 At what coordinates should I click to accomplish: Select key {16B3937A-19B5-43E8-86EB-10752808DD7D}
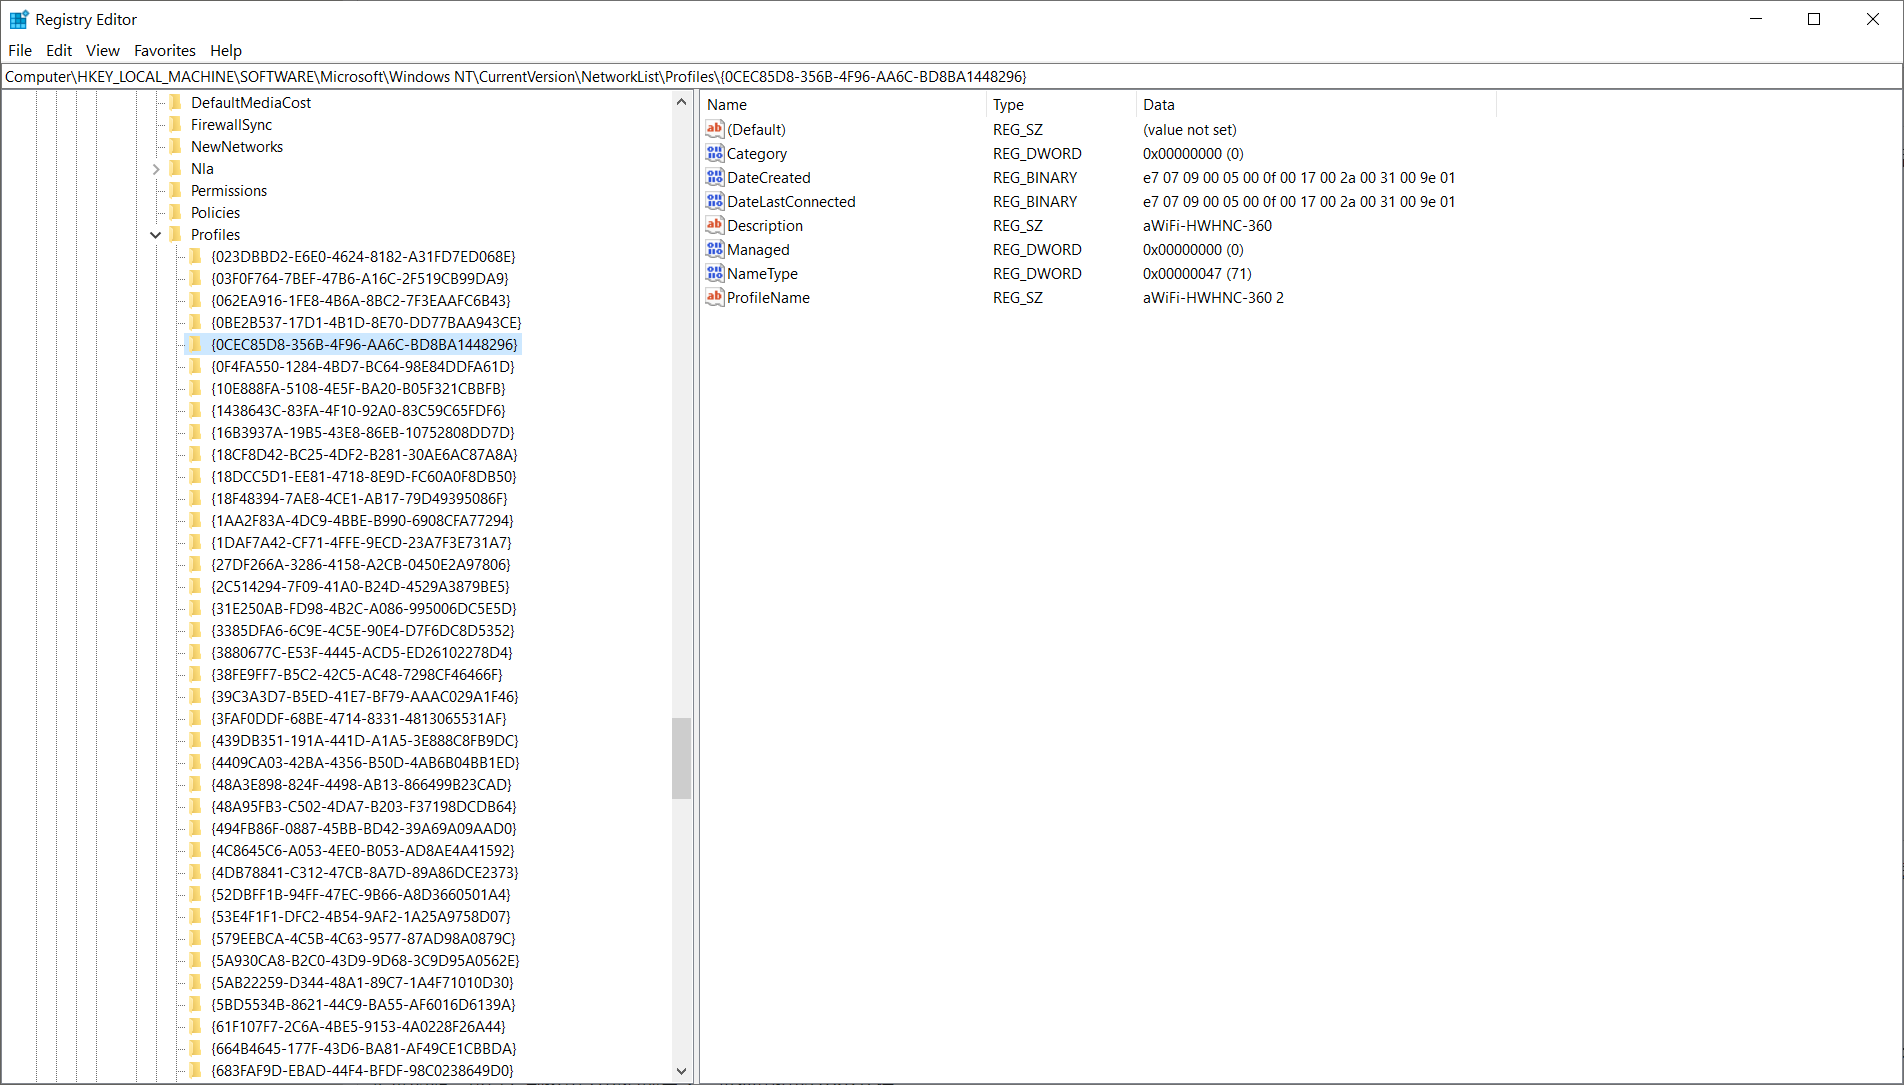[363, 433]
